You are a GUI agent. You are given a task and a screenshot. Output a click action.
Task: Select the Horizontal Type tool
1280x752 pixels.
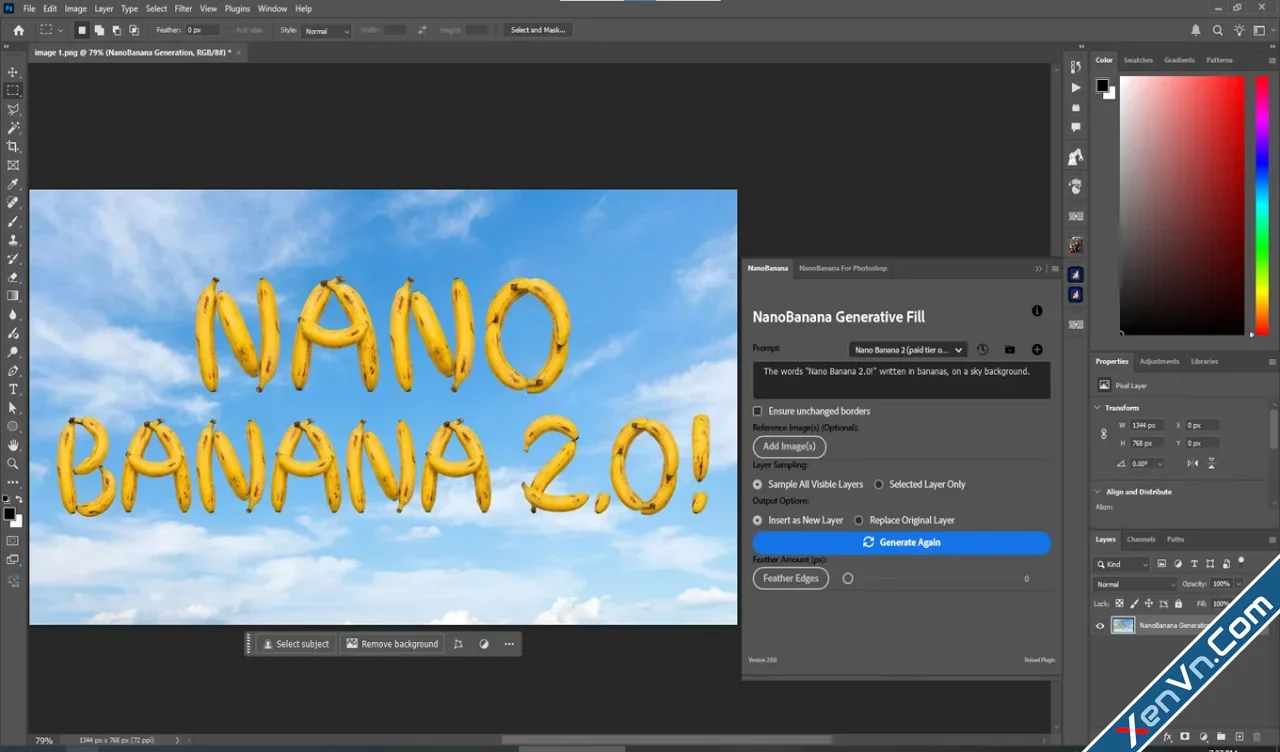click(x=13, y=389)
